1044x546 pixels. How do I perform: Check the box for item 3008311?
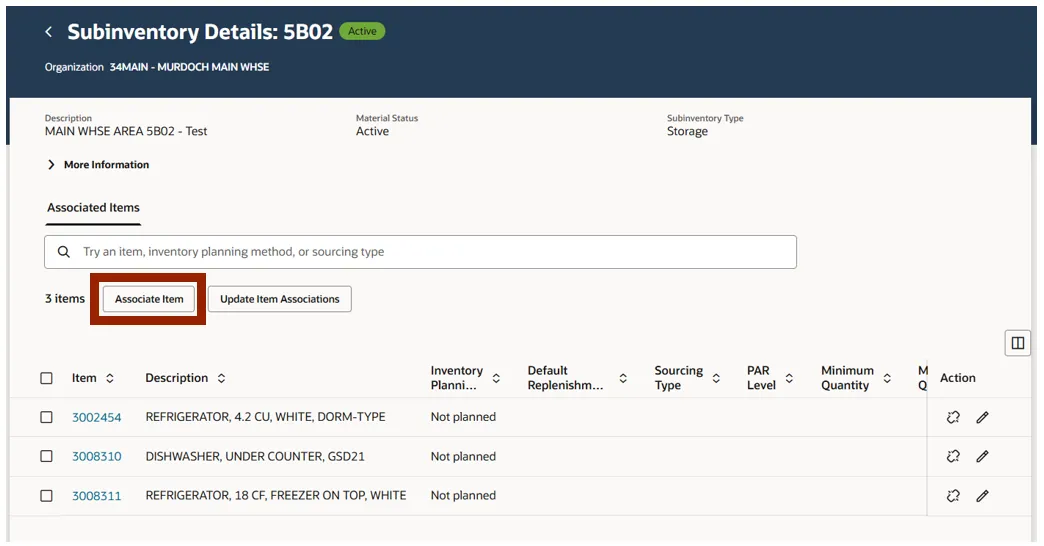tap(47, 495)
